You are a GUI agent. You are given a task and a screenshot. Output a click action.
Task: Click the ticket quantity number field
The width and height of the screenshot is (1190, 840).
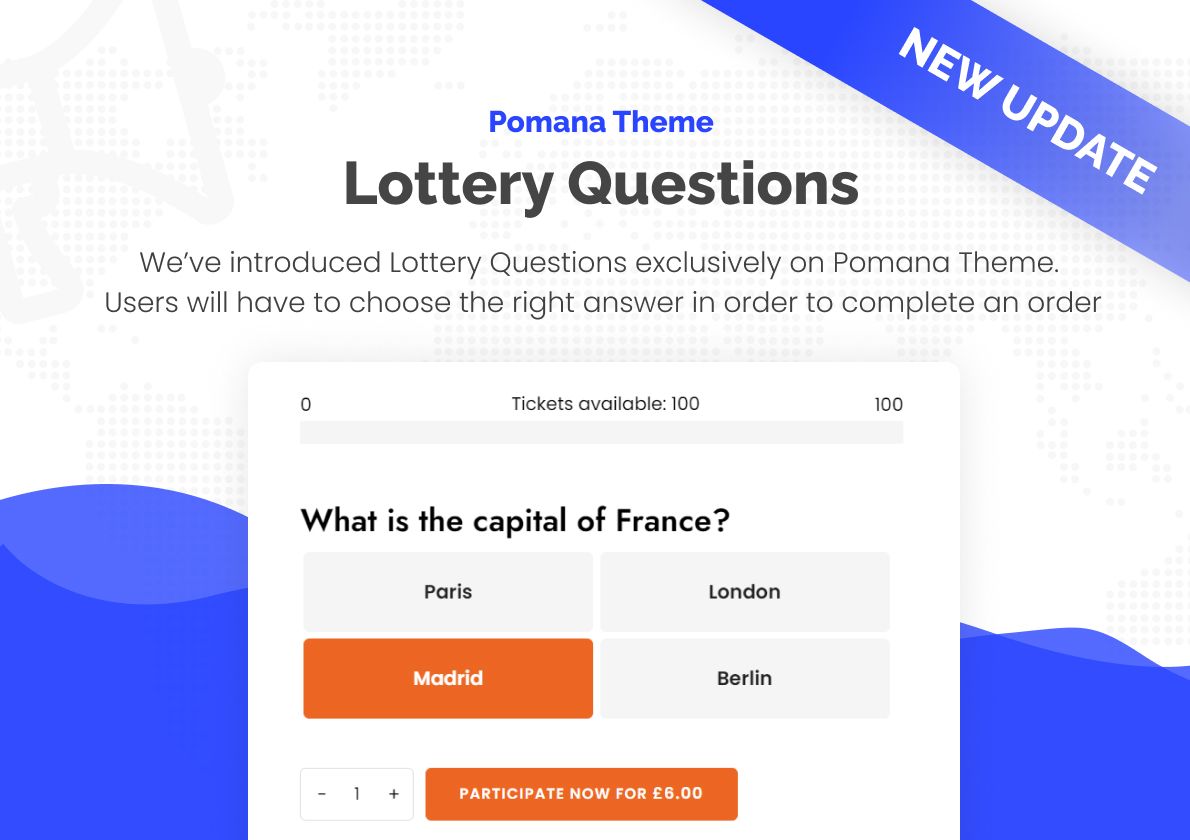357,794
